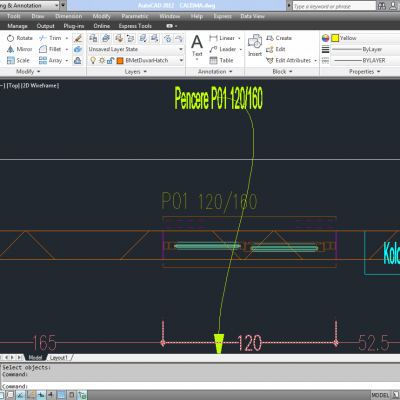This screenshot has width=400, height=400.
Task: Expand the Block panel
Action: coord(282,72)
